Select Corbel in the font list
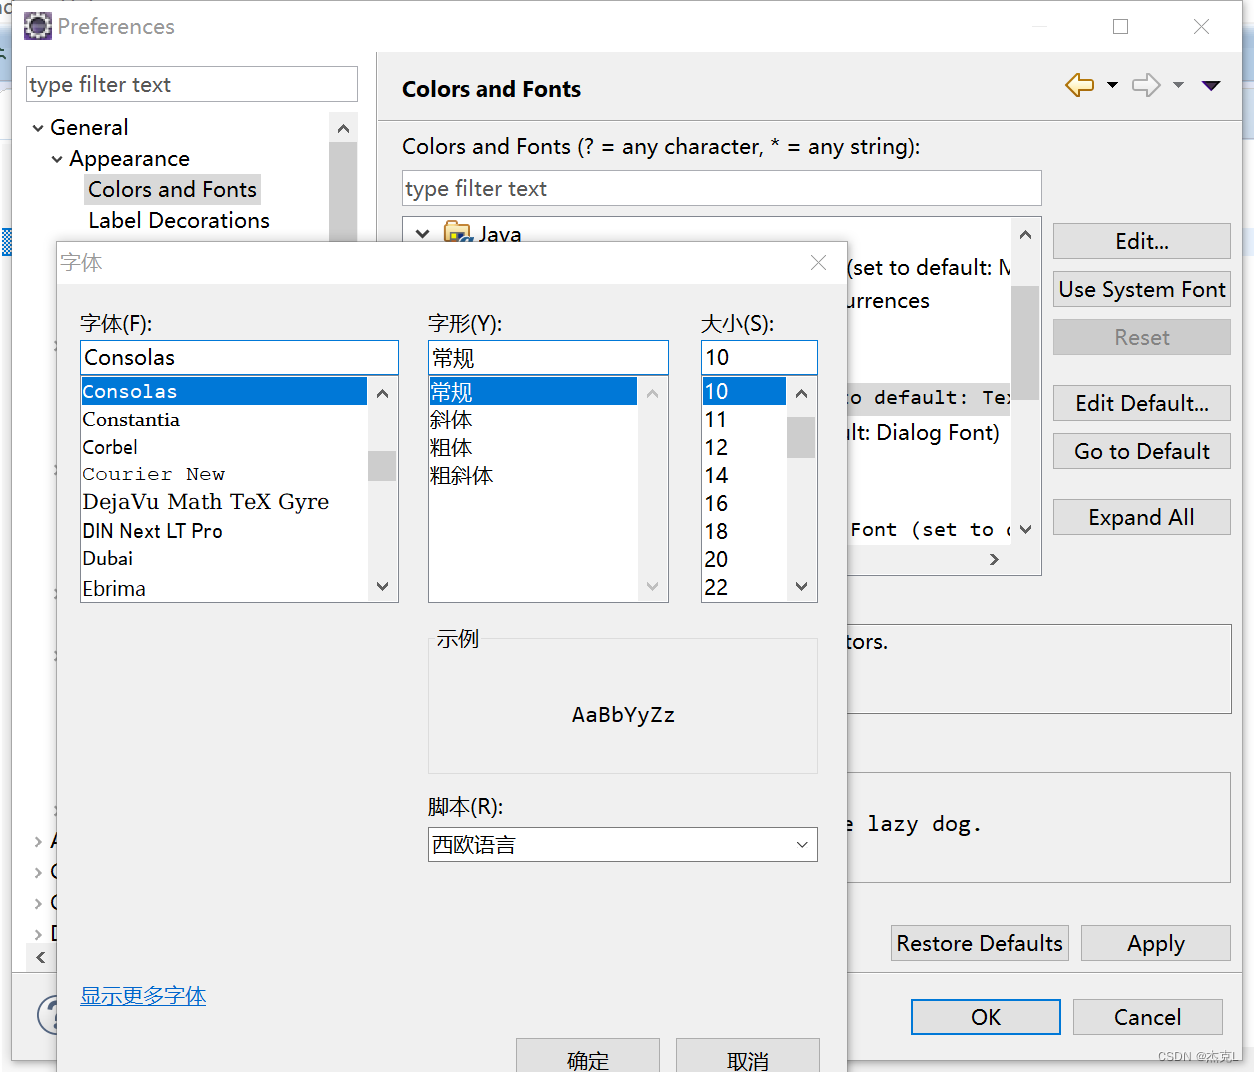This screenshot has height=1072, width=1254. click(110, 447)
